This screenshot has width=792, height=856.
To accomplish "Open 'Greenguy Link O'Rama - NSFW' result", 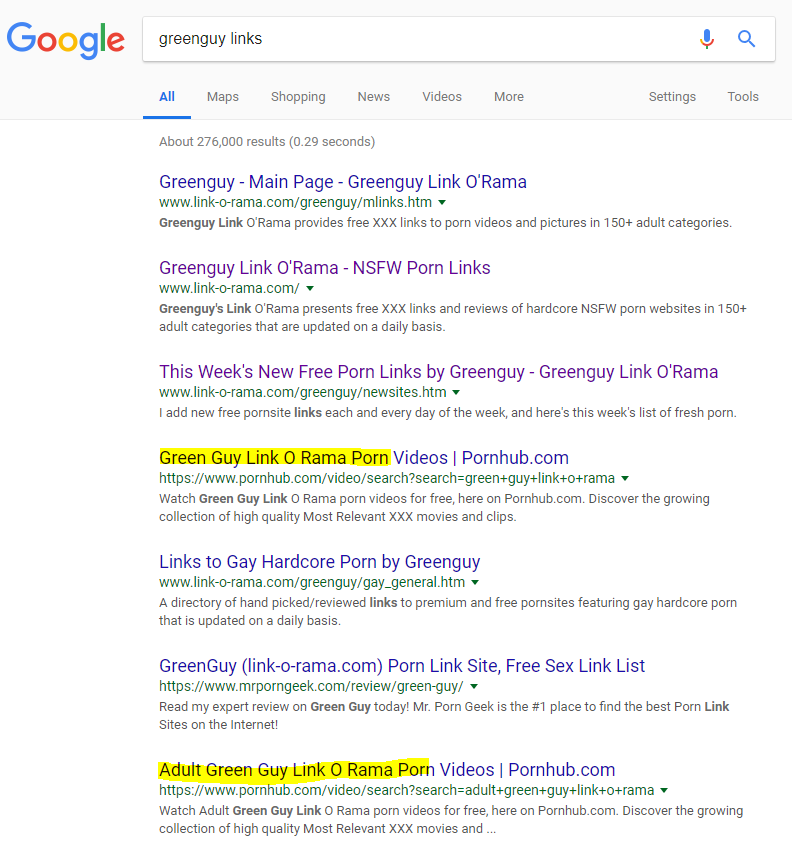I will coord(325,268).
